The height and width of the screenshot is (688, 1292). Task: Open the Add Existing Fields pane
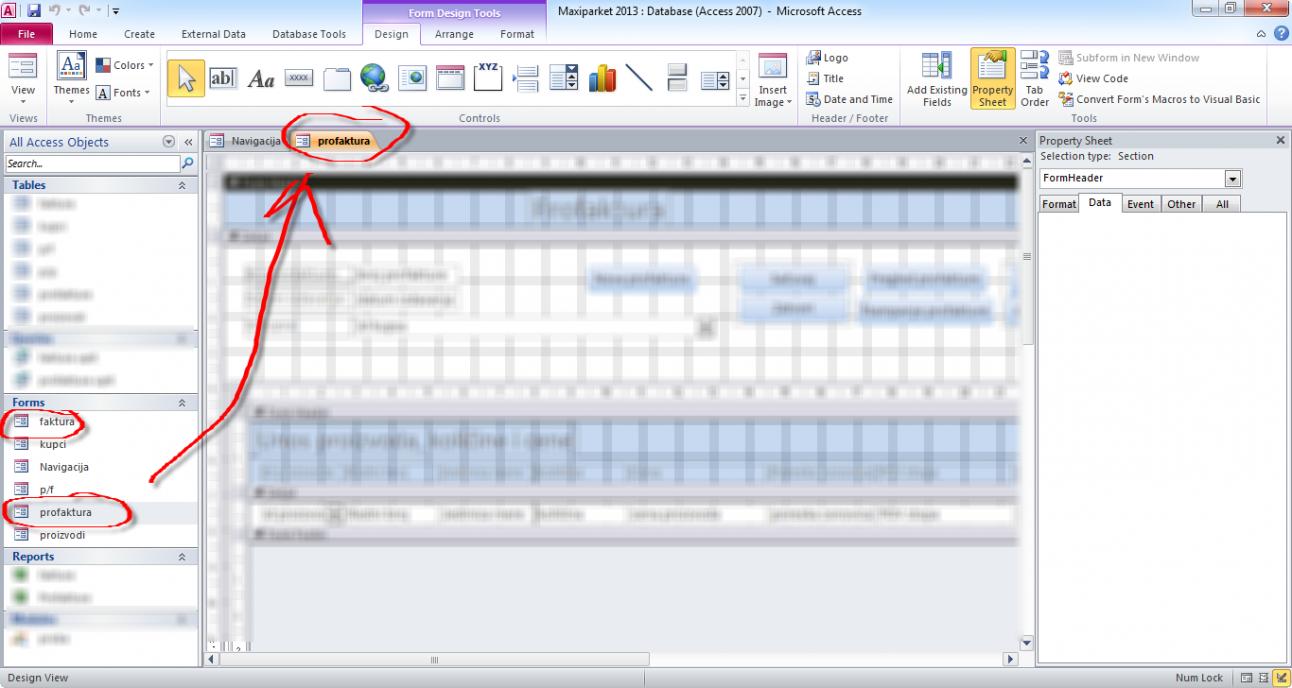[x=937, y=80]
